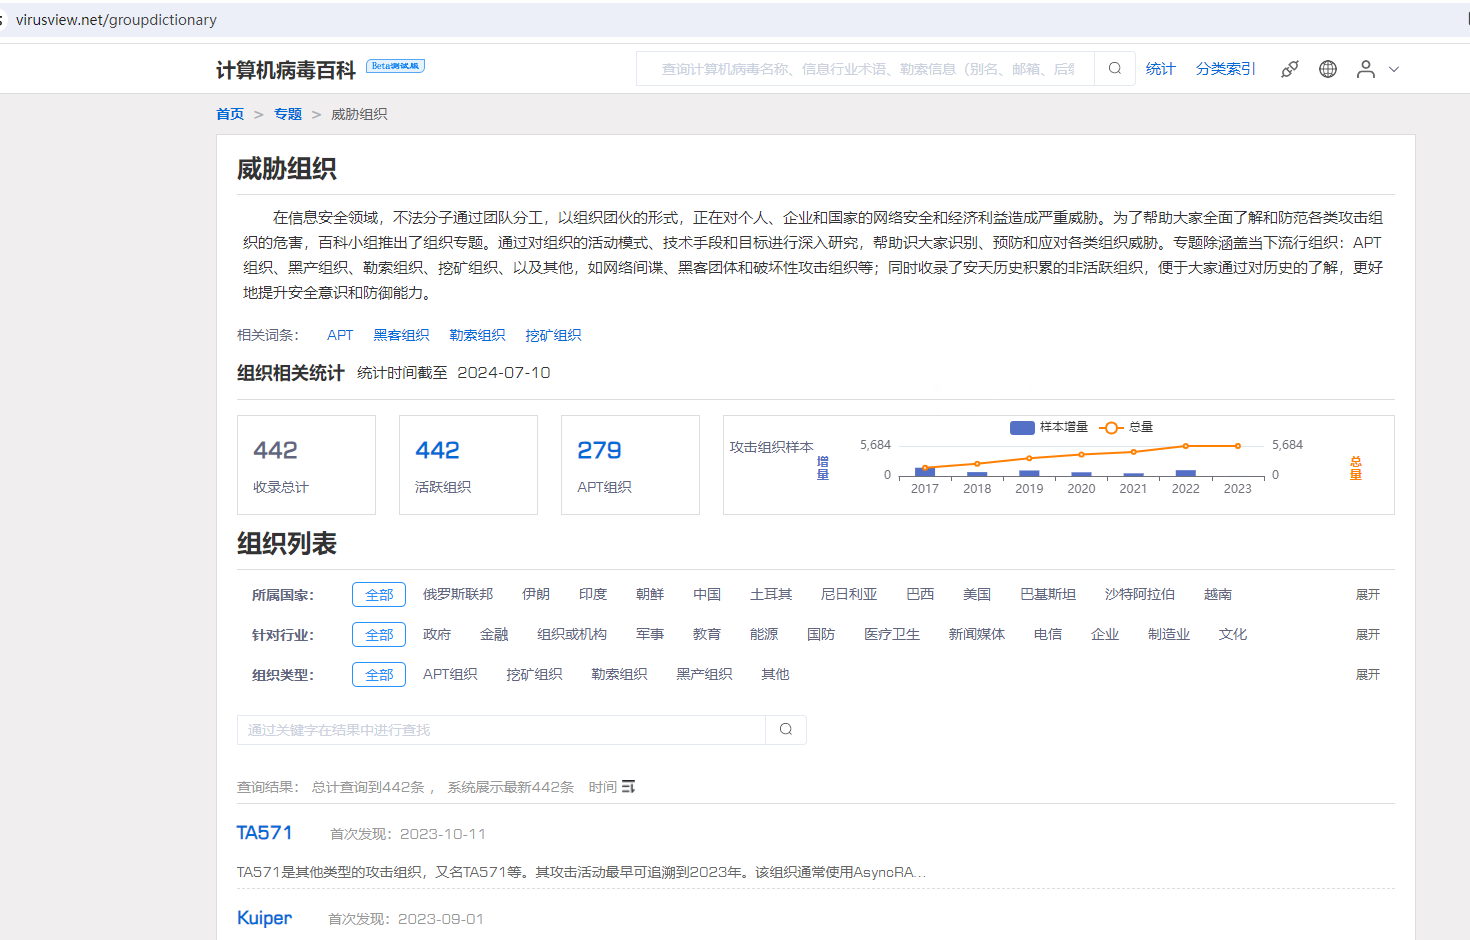Filter by industry 教育
Screen dimensions: 1470x940
(x=707, y=634)
